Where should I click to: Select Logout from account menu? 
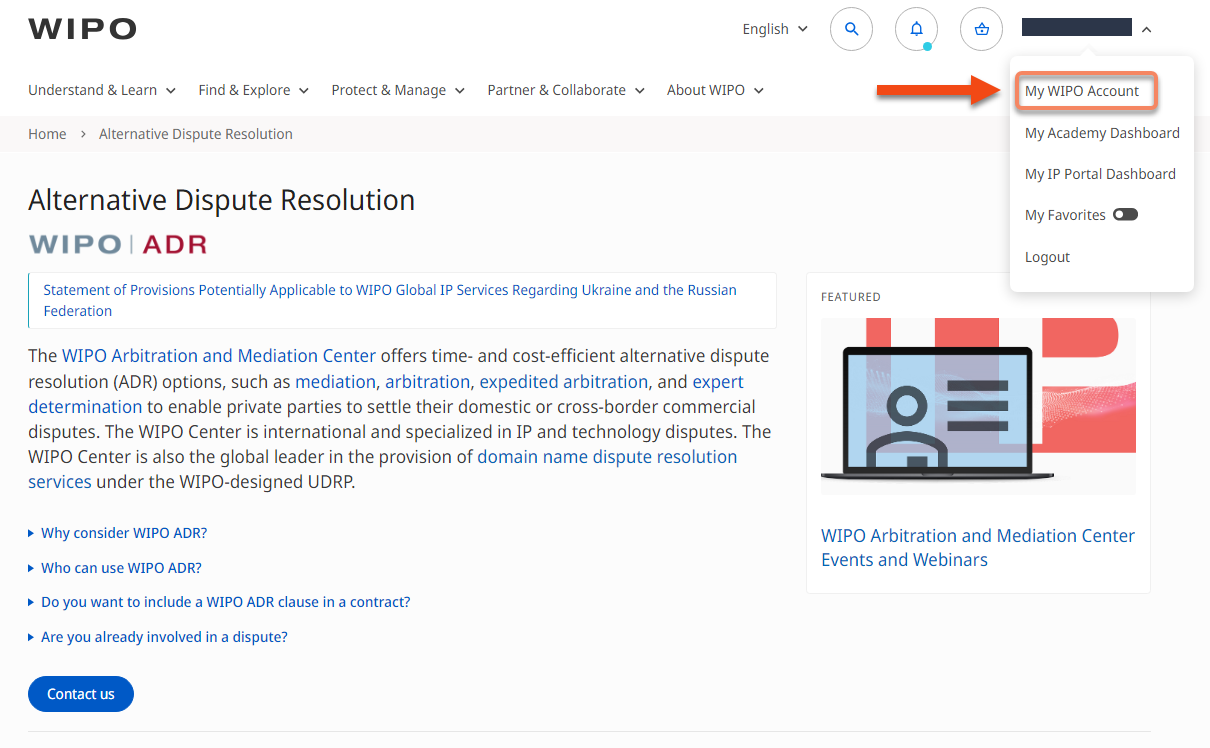[1047, 257]
